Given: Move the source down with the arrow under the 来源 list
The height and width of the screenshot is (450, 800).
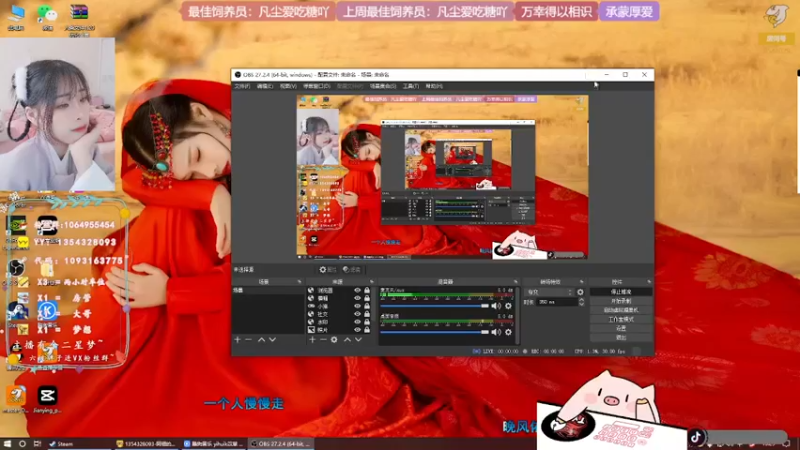Looking at the screenshot, I should coord(359,340).
